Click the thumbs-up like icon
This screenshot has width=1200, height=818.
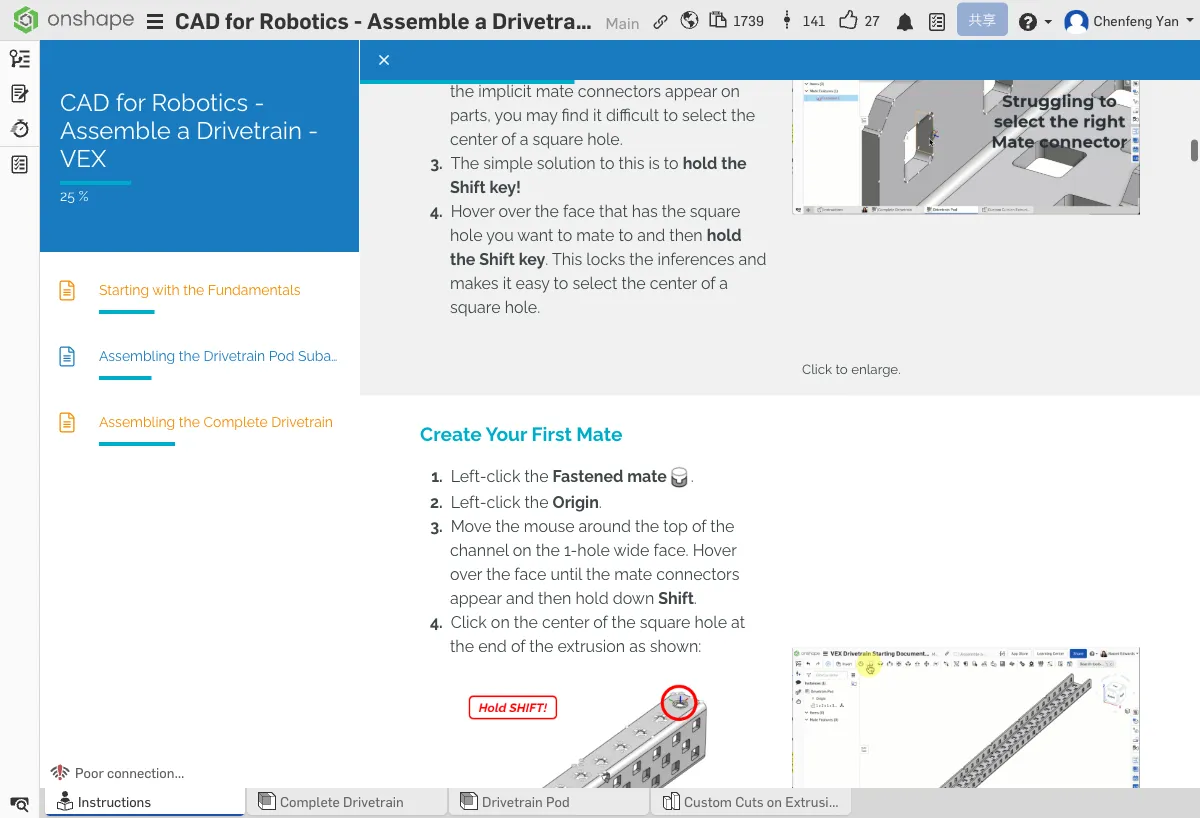coord(848,21)
